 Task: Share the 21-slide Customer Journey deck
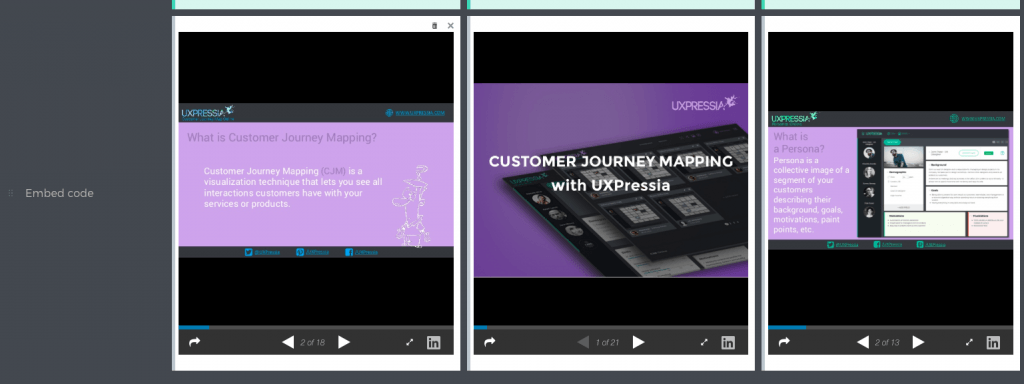pyautogui.click(x=490, y=342)
